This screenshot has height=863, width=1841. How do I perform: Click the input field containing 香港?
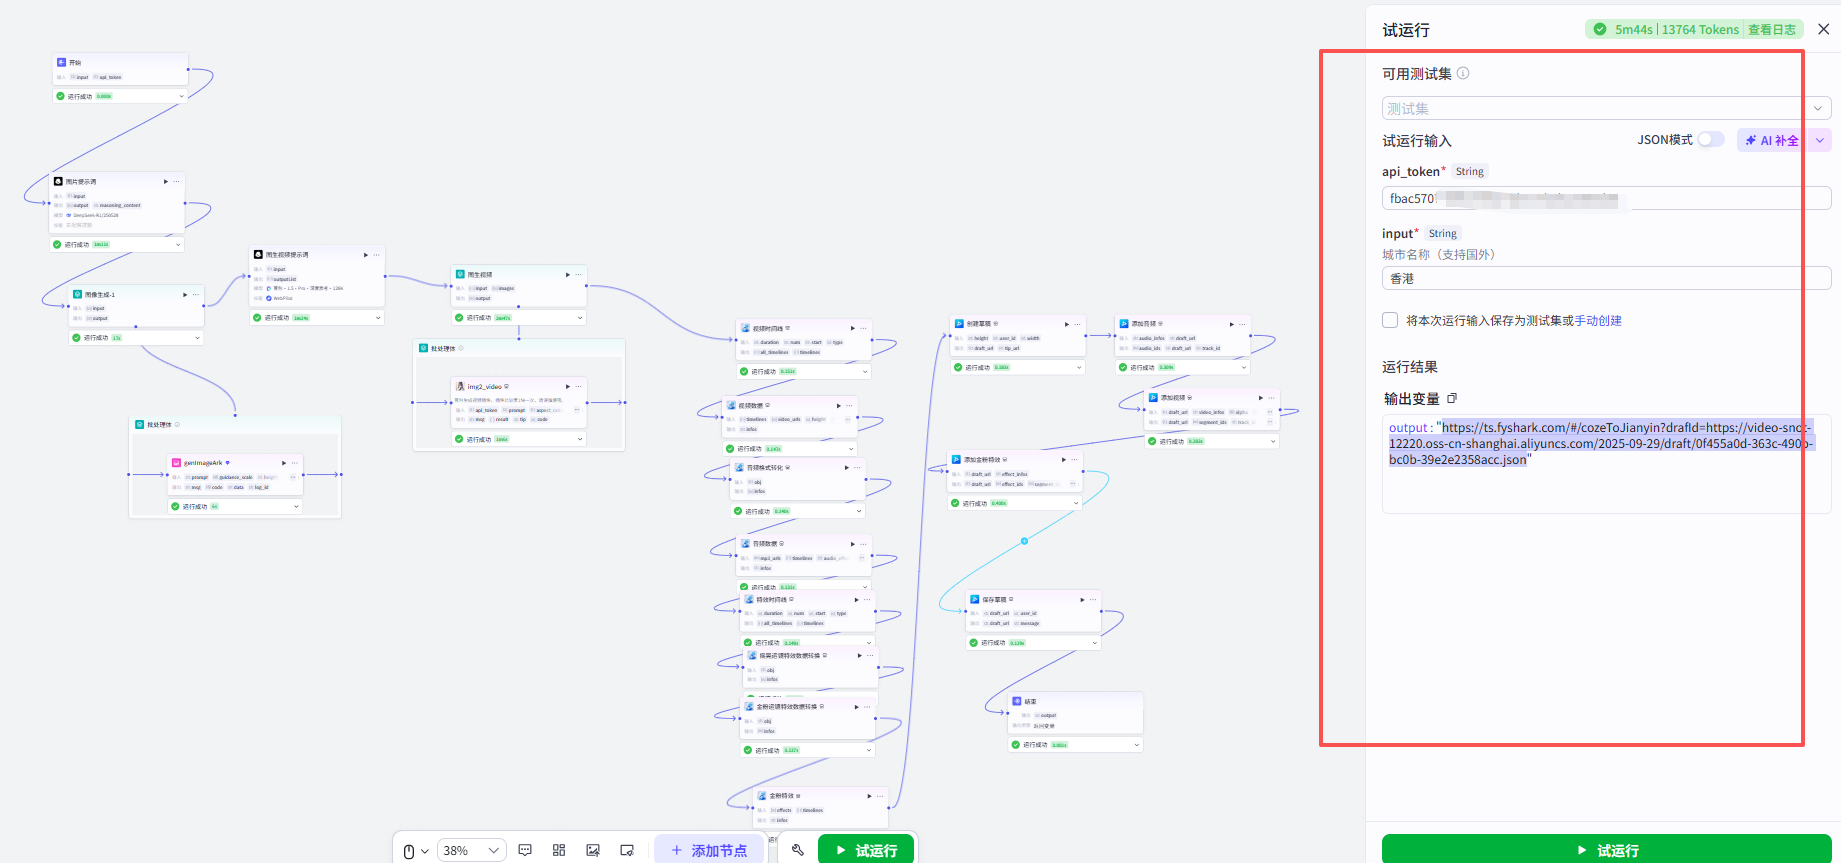point(1606,278)
